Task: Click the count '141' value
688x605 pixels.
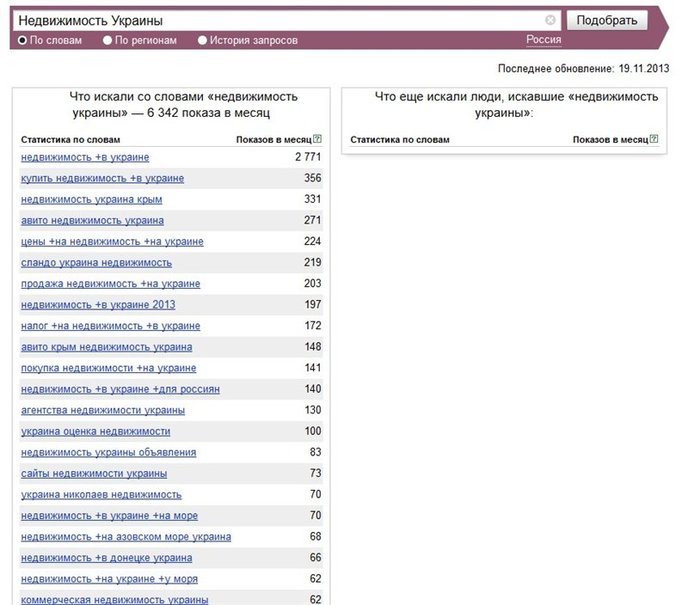Action: pyautogui.click(x=313, y=368)
